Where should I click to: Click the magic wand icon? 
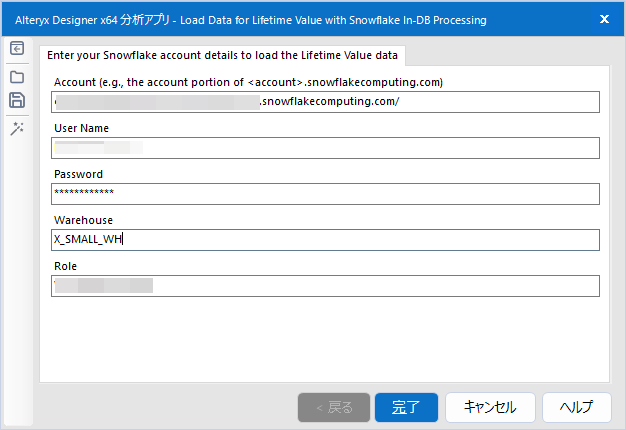pyautogui.click(x=17, y=127)
